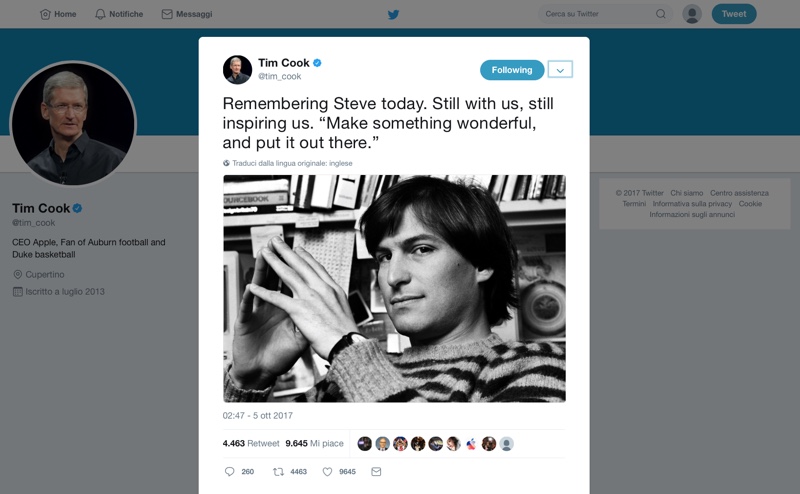Click the Twitter bird logo
The height and width of the screenshot is (494, 800).
click(x=394, y=14)
